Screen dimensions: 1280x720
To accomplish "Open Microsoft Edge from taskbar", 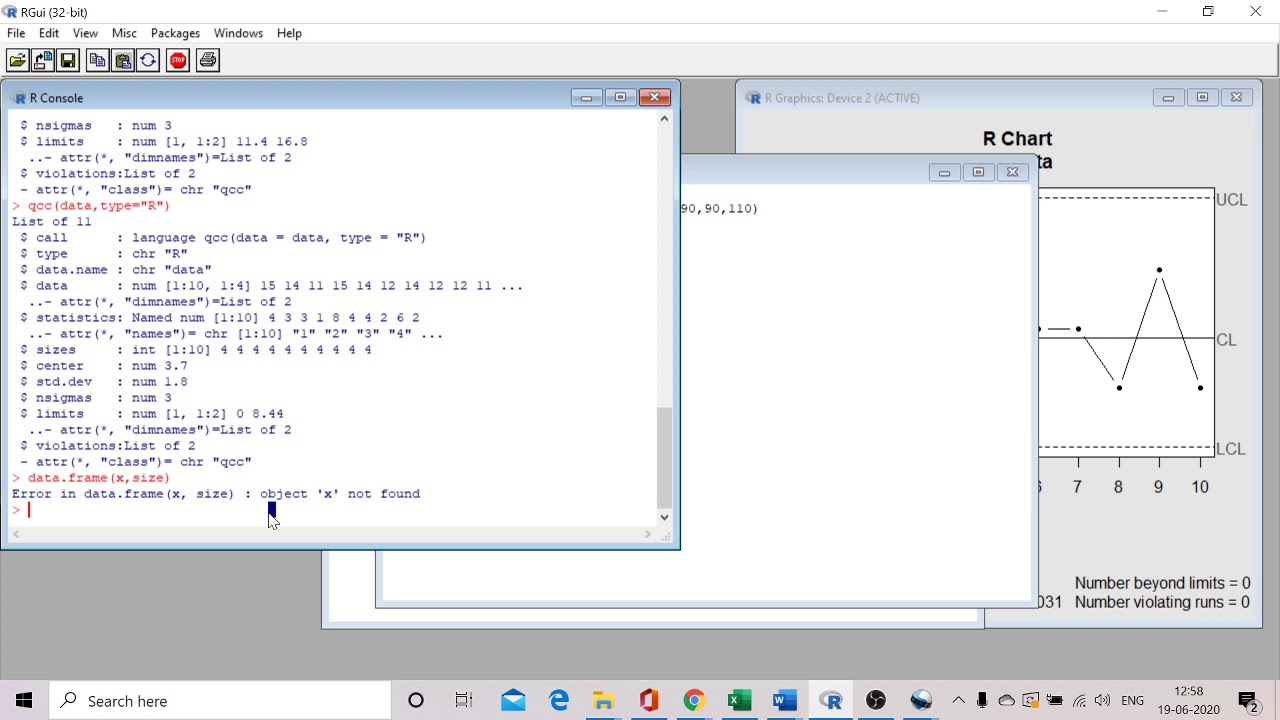I will pyautogui.click(x=559, y=700).
